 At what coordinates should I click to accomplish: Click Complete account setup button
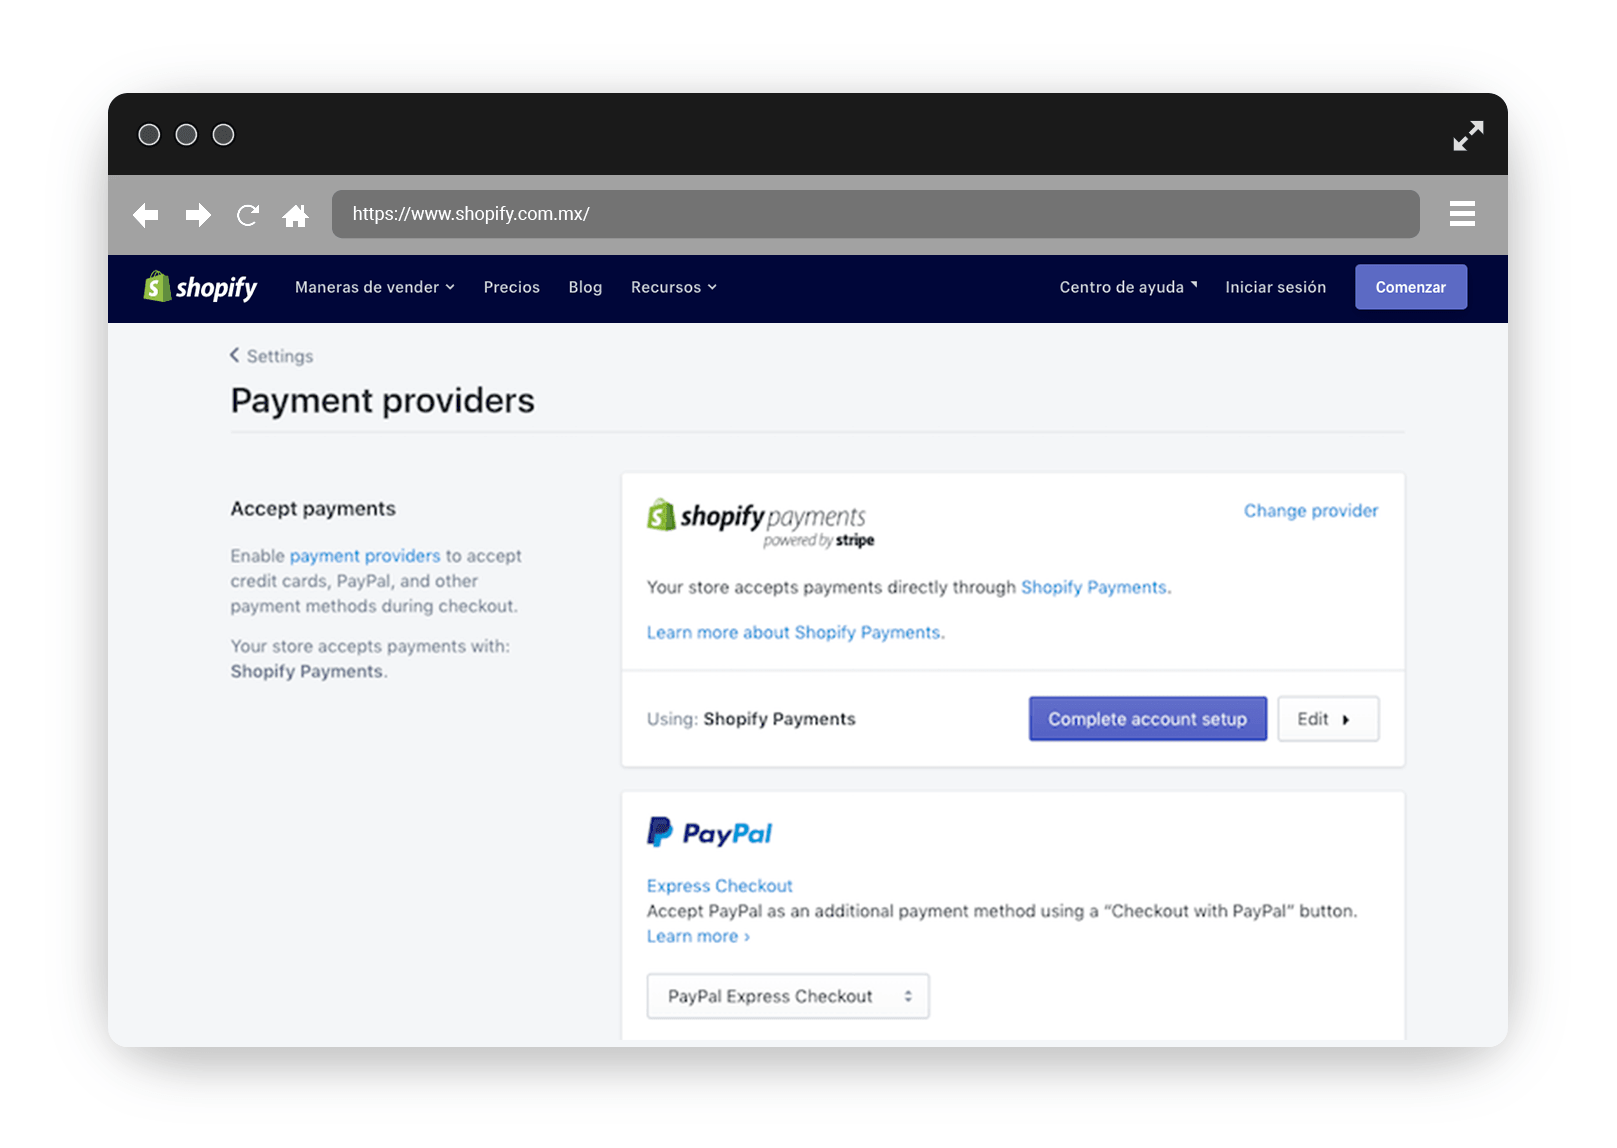(1148, 719)
